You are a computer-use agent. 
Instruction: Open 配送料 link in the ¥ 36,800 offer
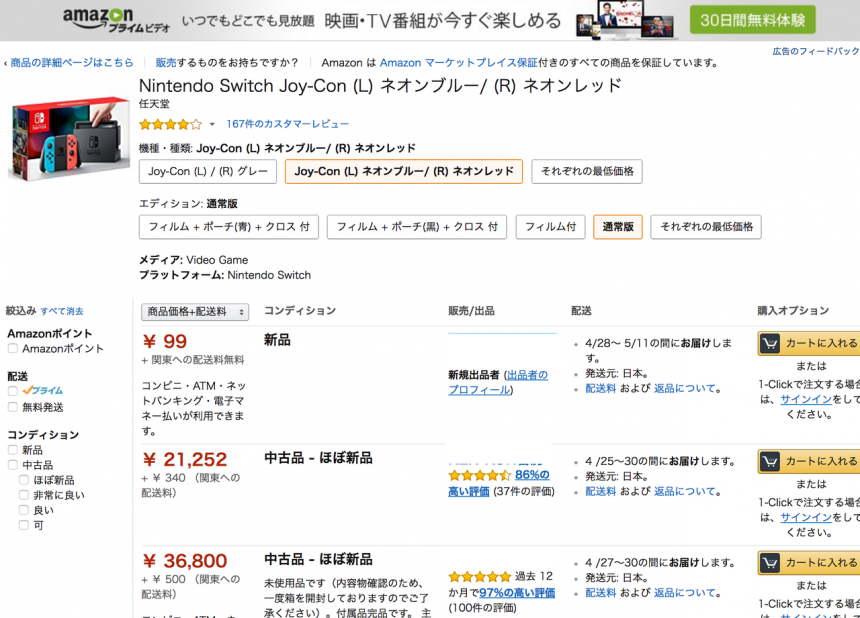[601, 593]
